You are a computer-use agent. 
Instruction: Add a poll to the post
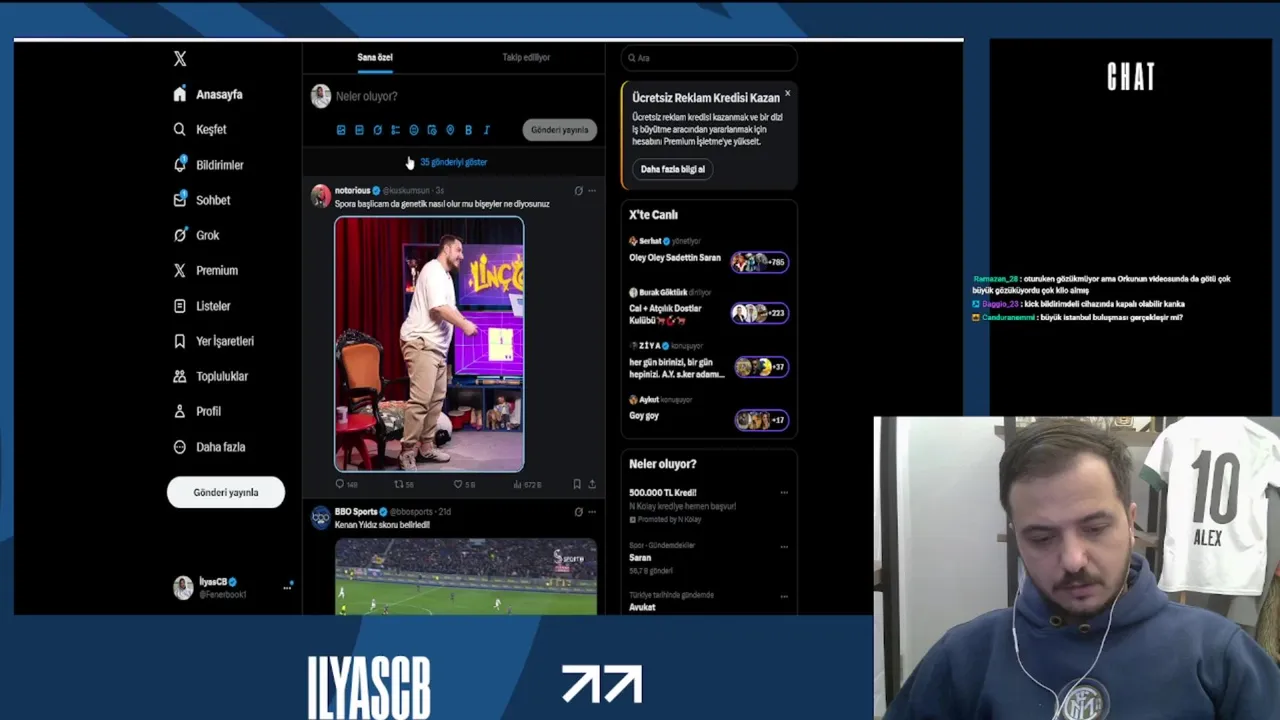(x=395, y=130)
